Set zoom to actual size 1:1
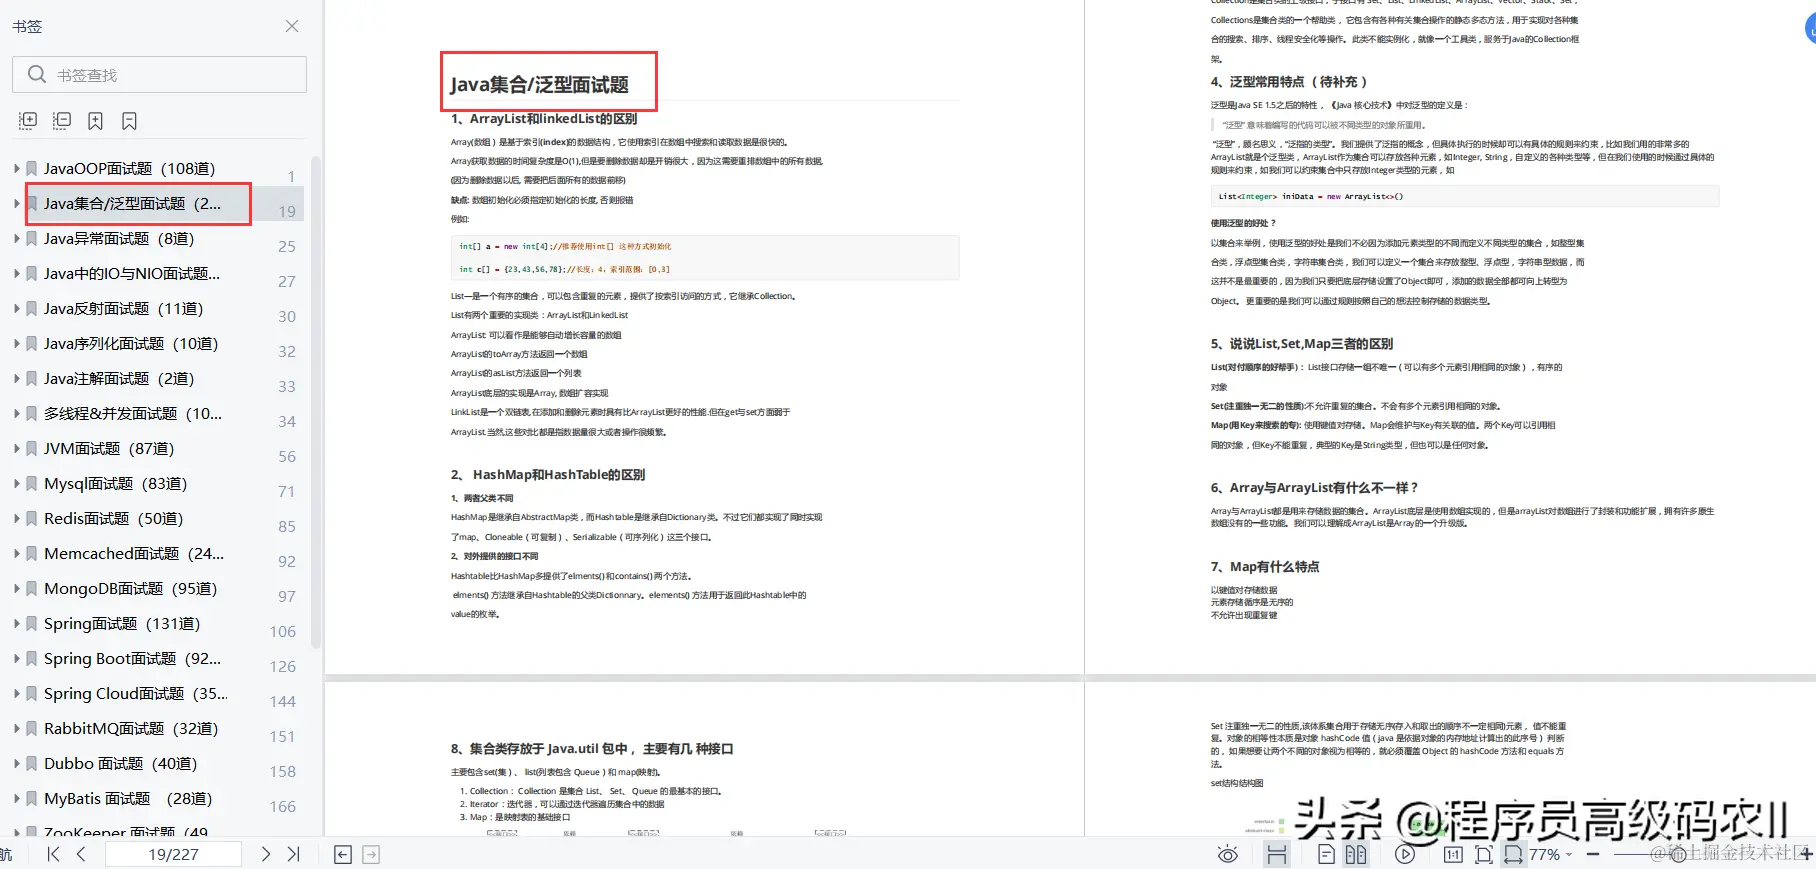Viewport: 1816px width, 869px height. [x=1453, y=854]
